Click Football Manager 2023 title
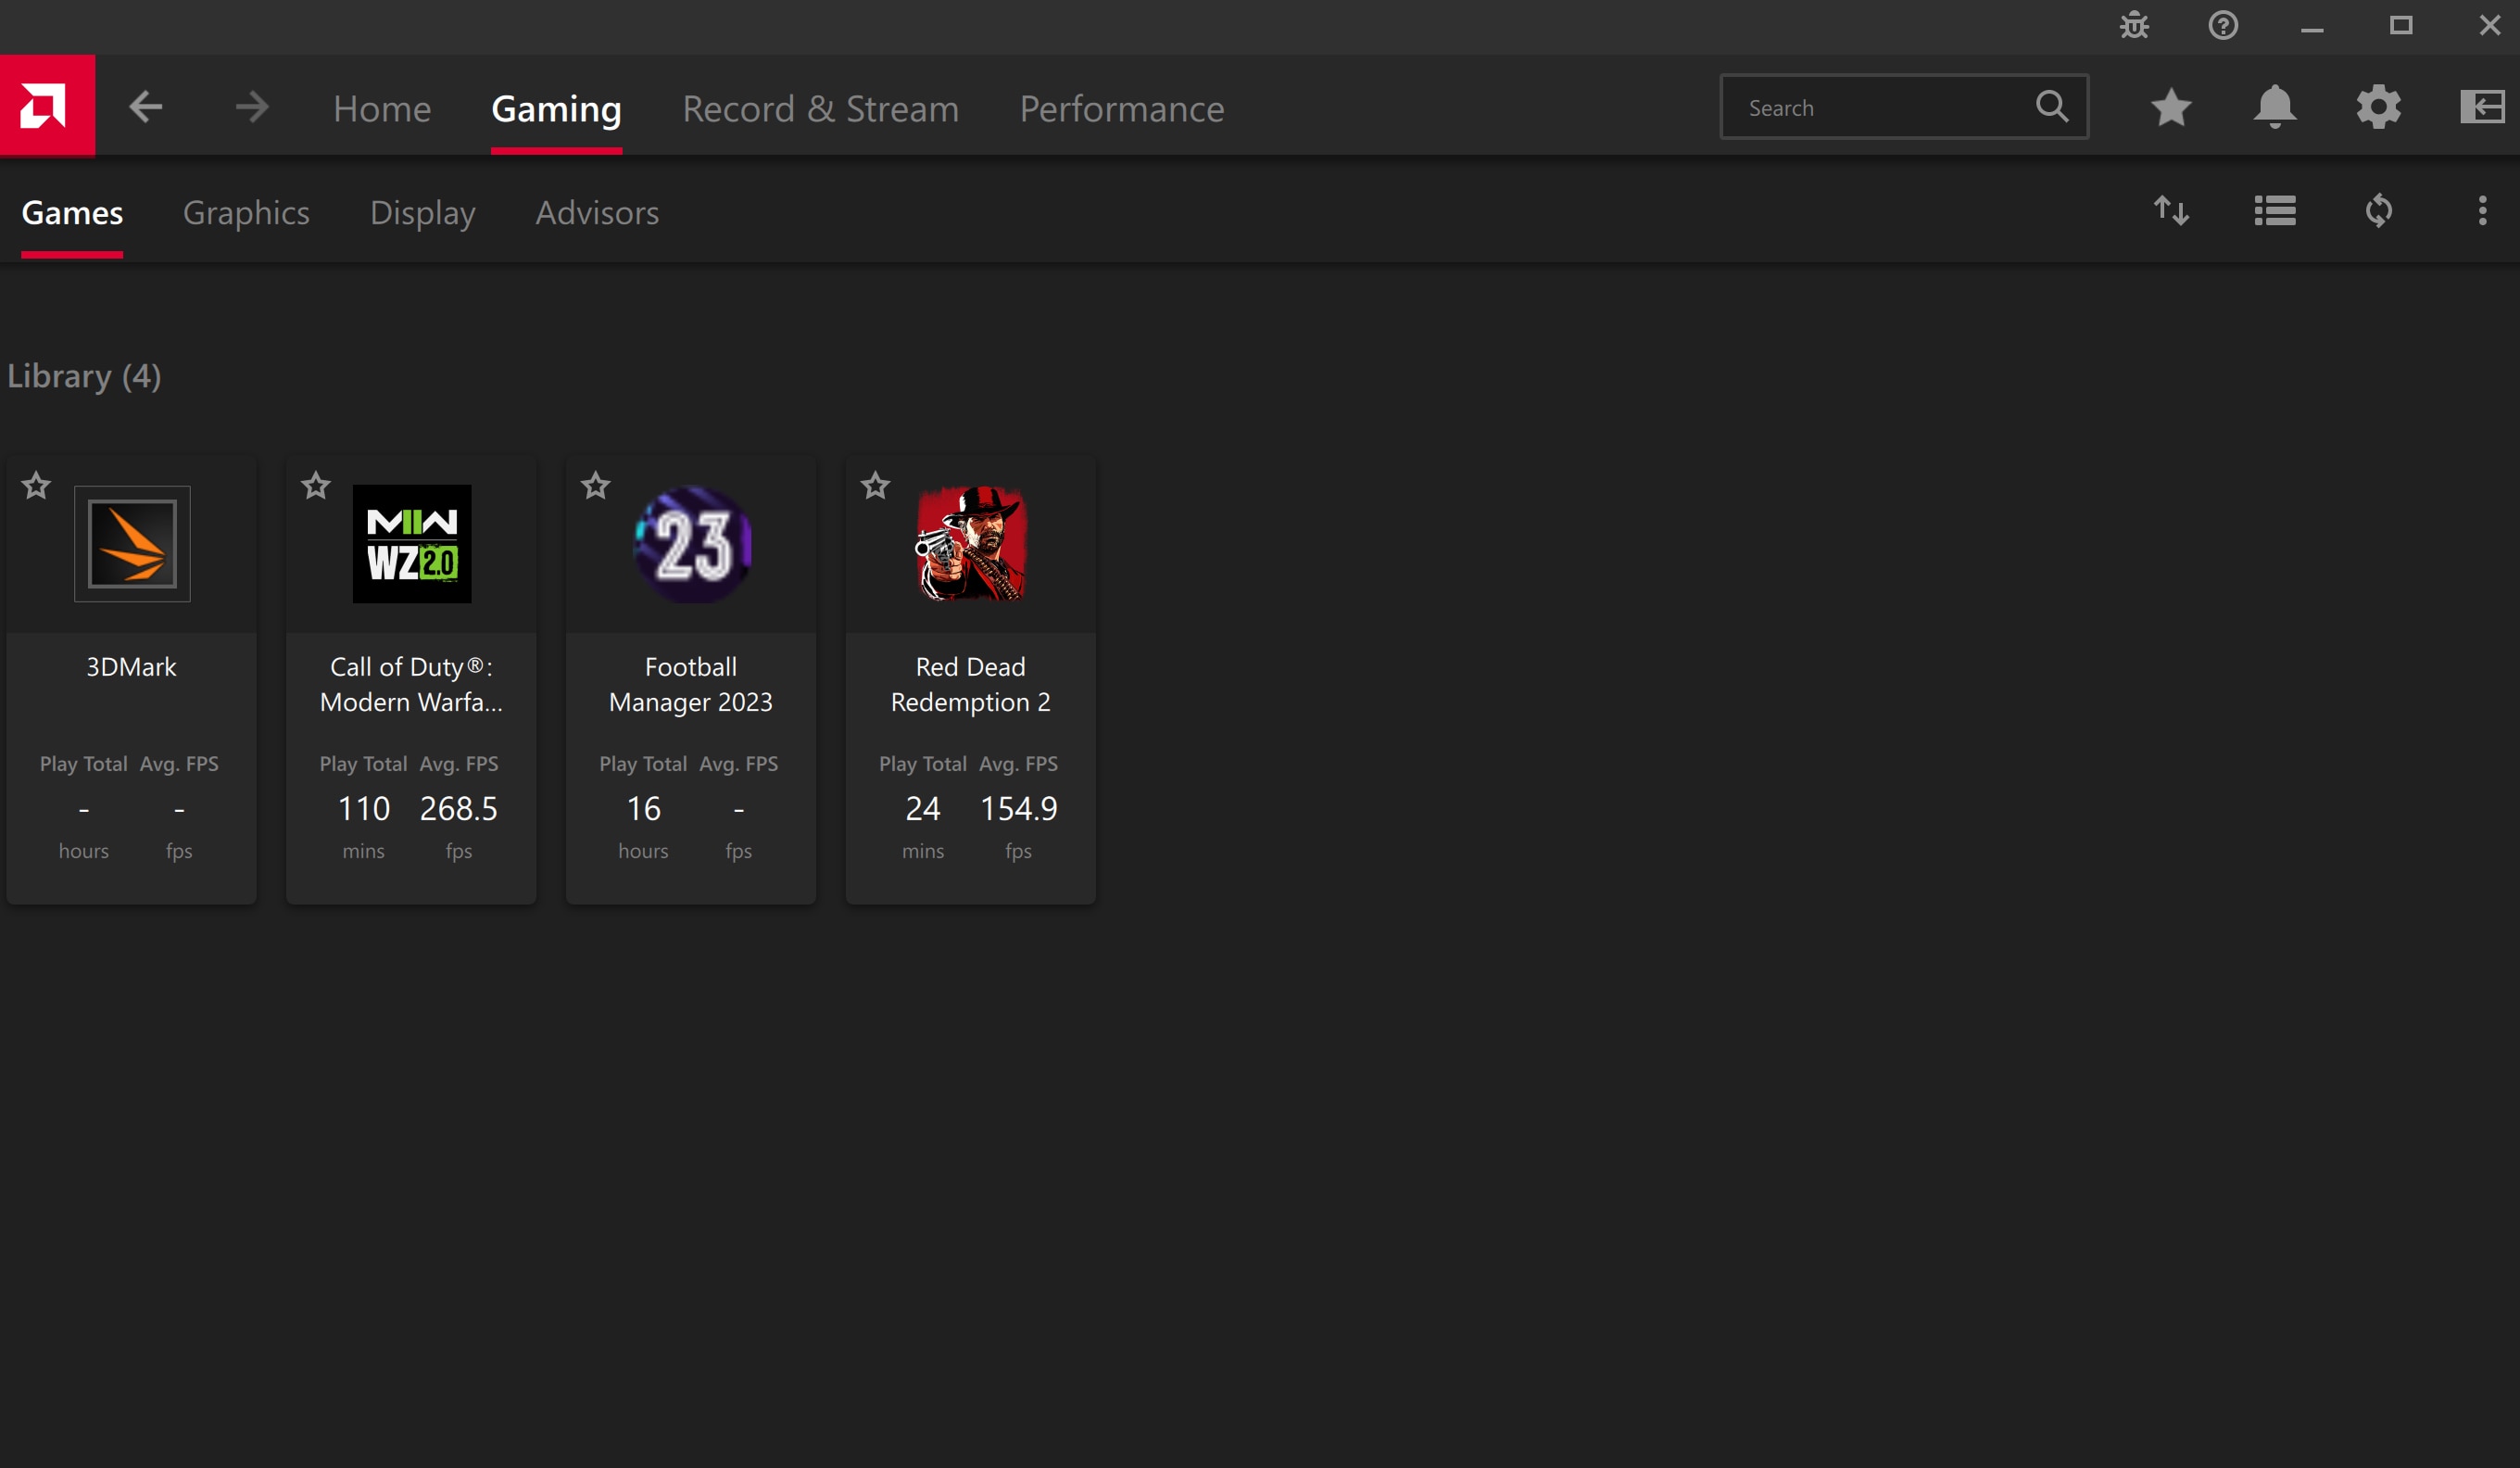This screenshot has width=2520, height=1468. [691, 684]
